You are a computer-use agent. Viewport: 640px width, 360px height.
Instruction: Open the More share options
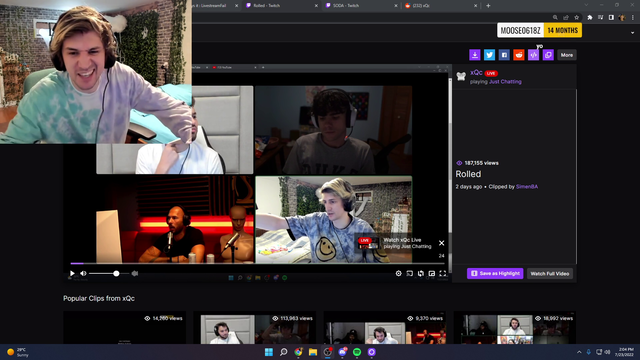[567, 55]
